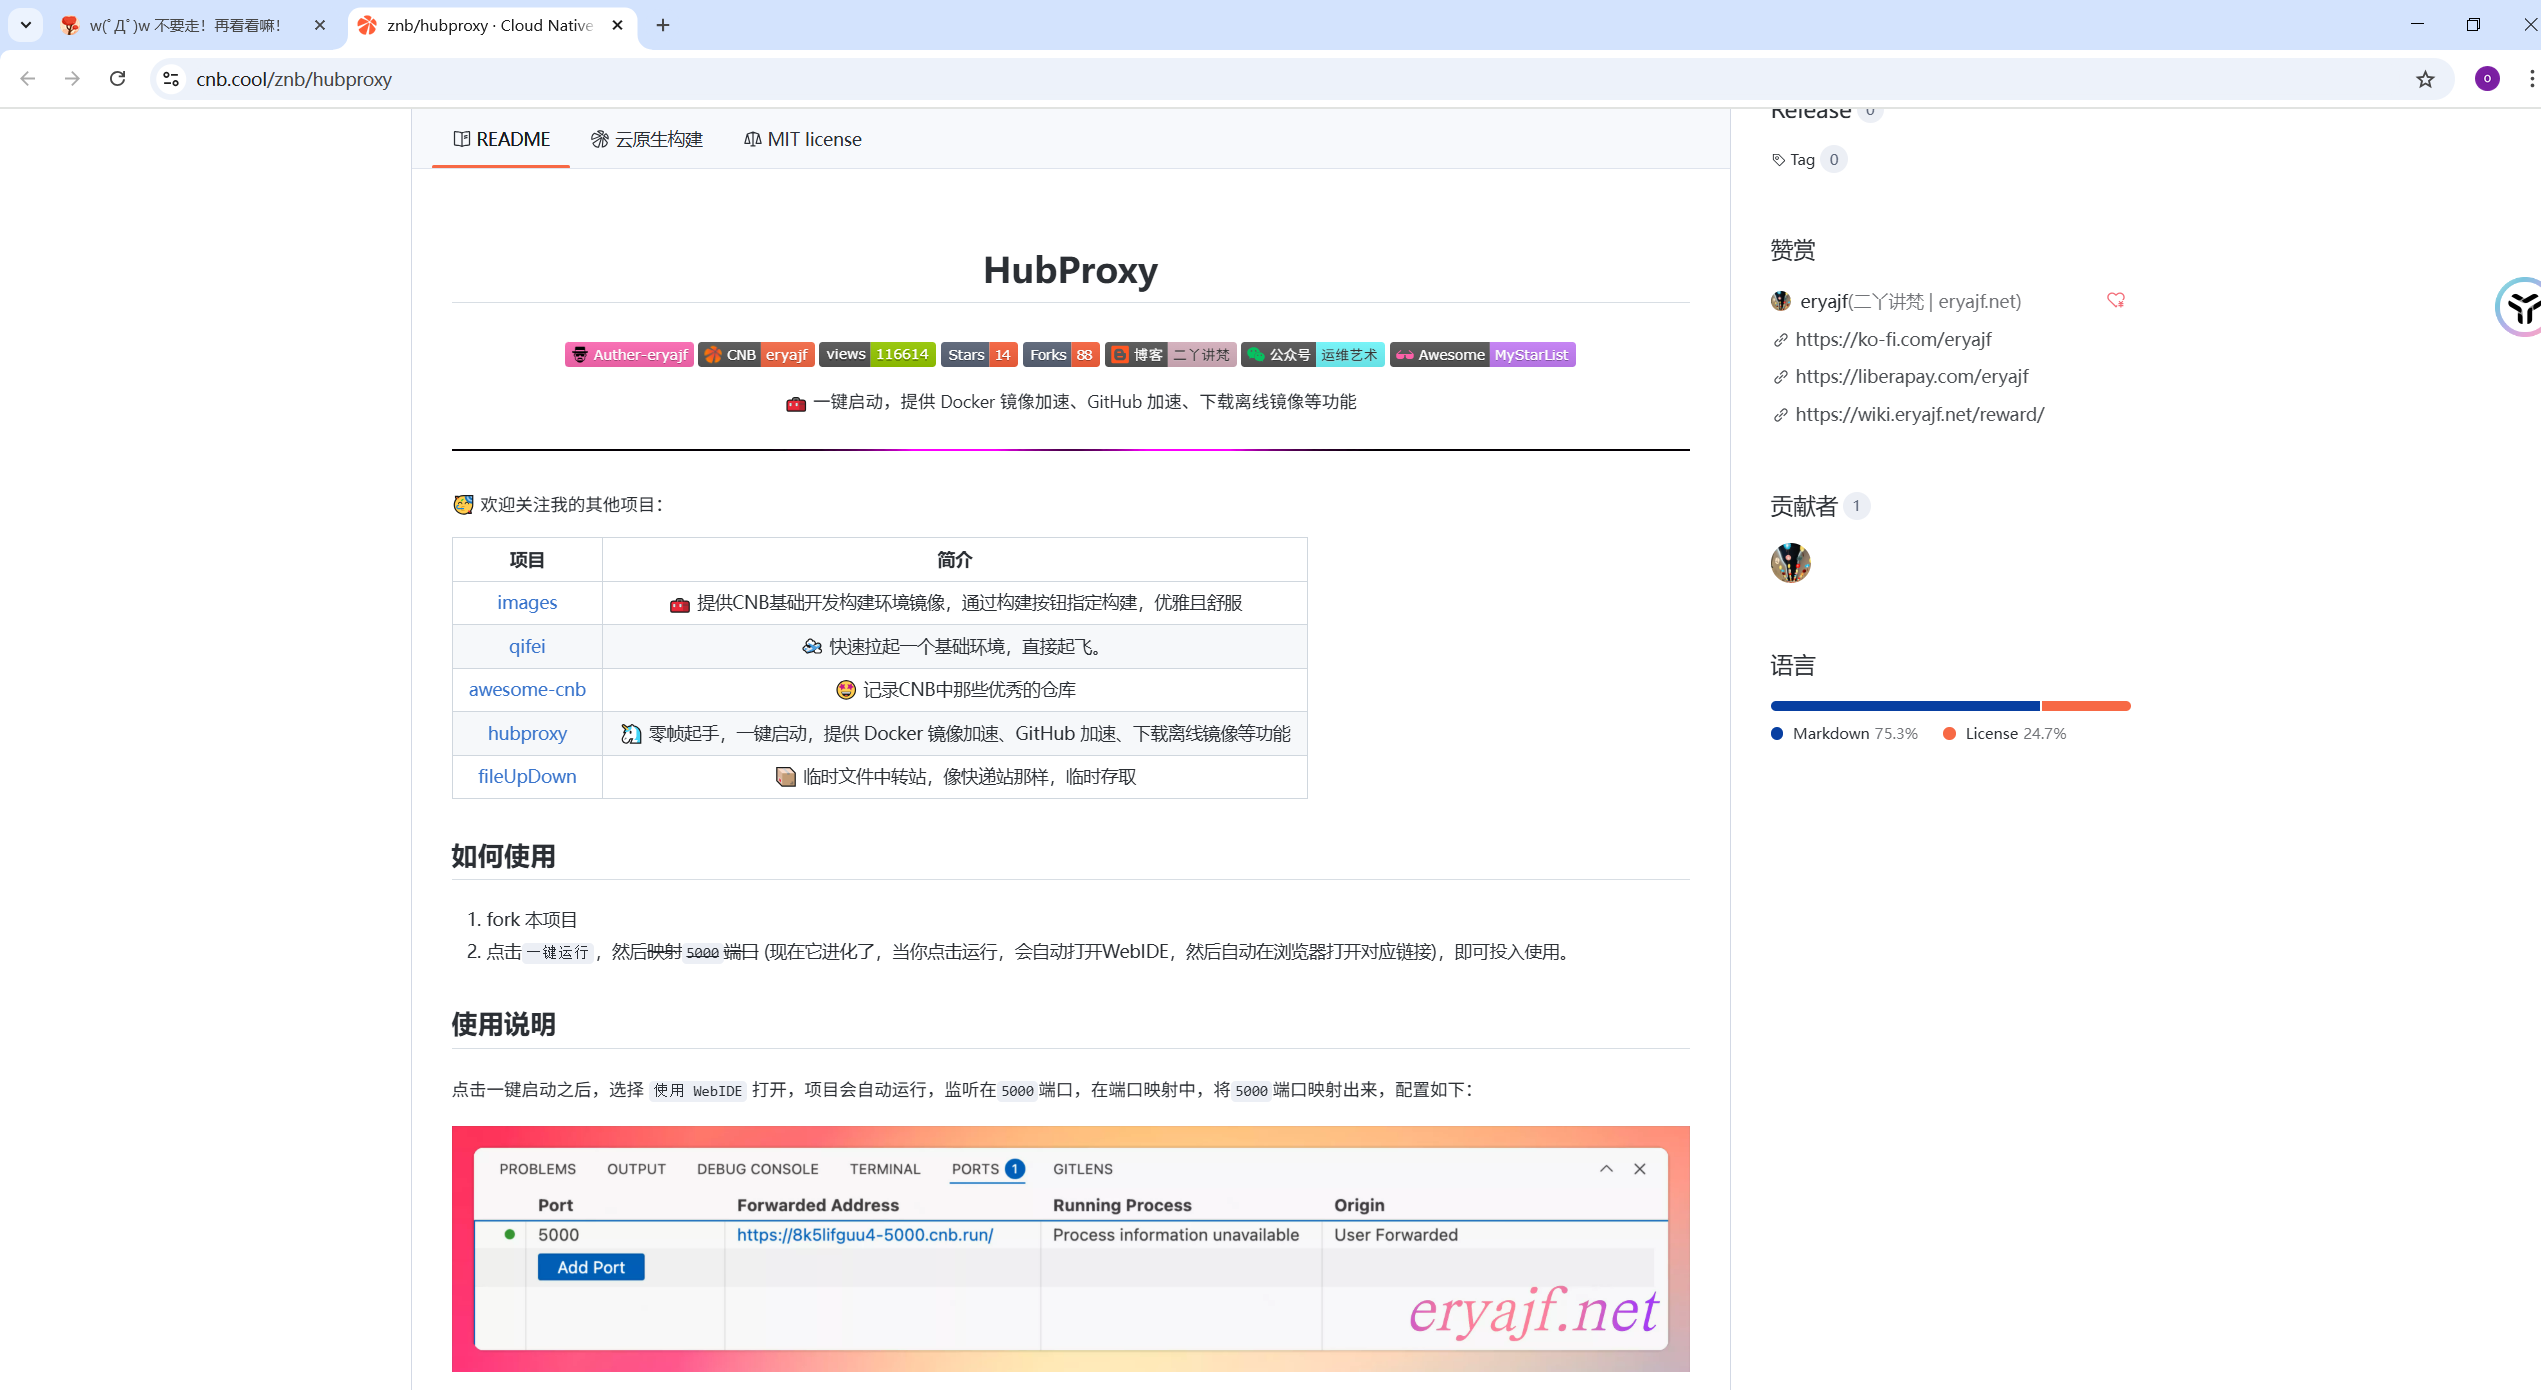Open the browser three-dot menu
Viewport: 2541px width, 1390px height.
[x=2531, y=79]
